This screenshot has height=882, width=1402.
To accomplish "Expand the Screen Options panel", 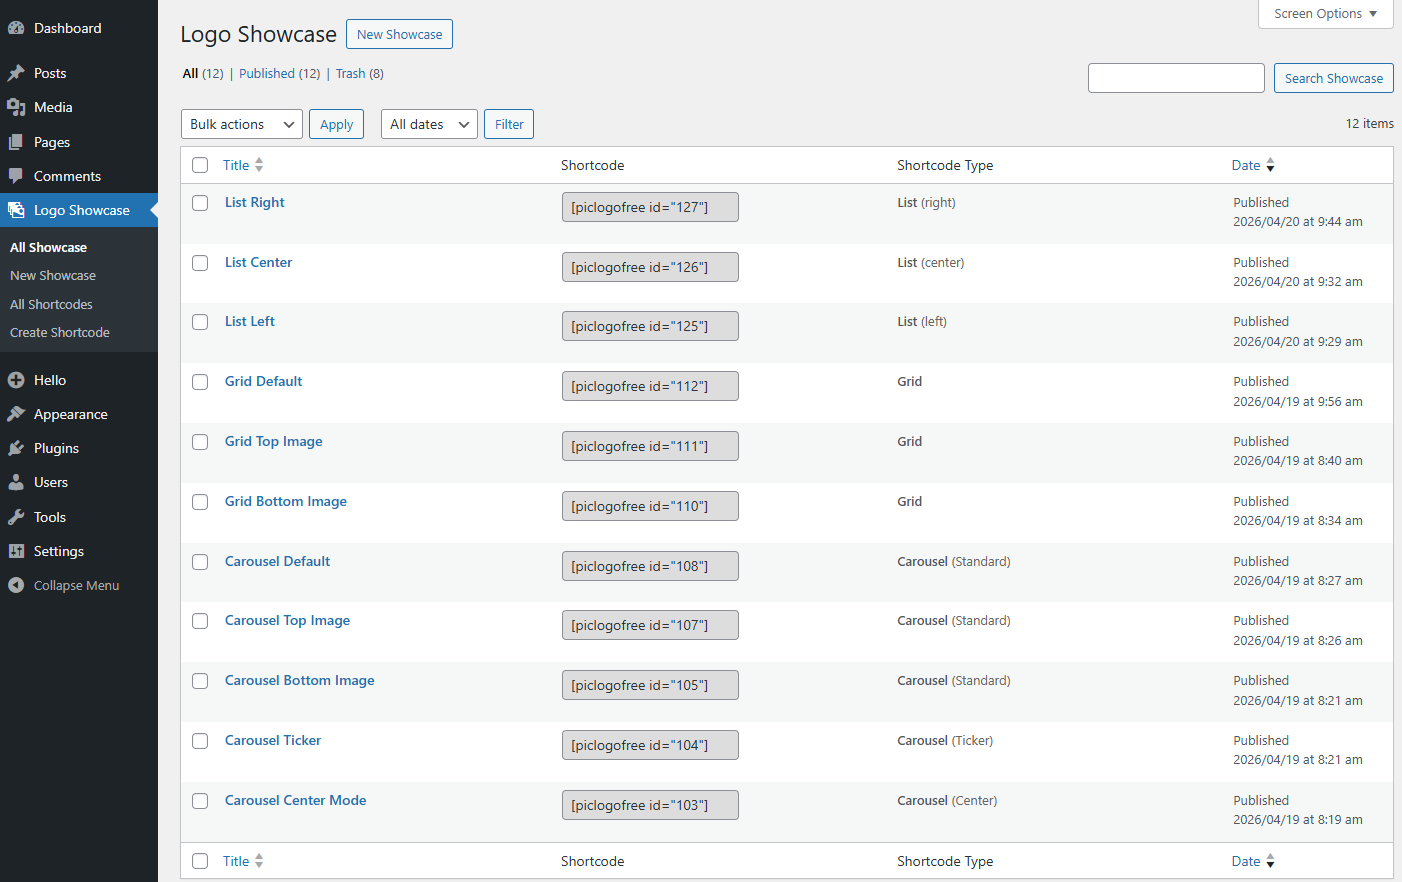I will (x=1325, y=13).
